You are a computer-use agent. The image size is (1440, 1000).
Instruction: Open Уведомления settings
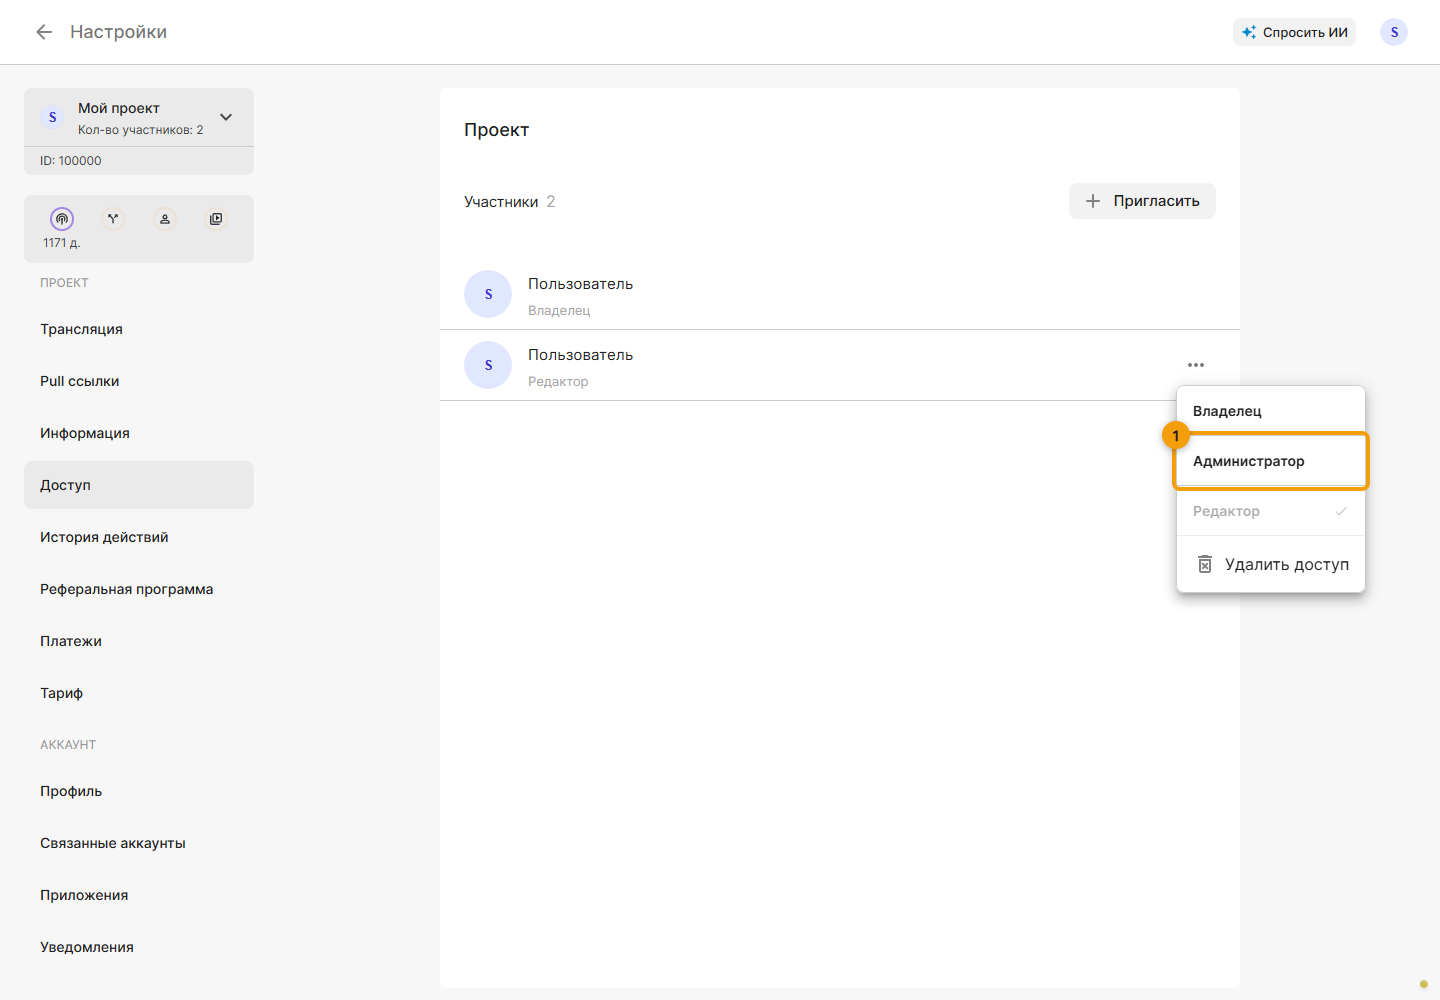point(139,947)
